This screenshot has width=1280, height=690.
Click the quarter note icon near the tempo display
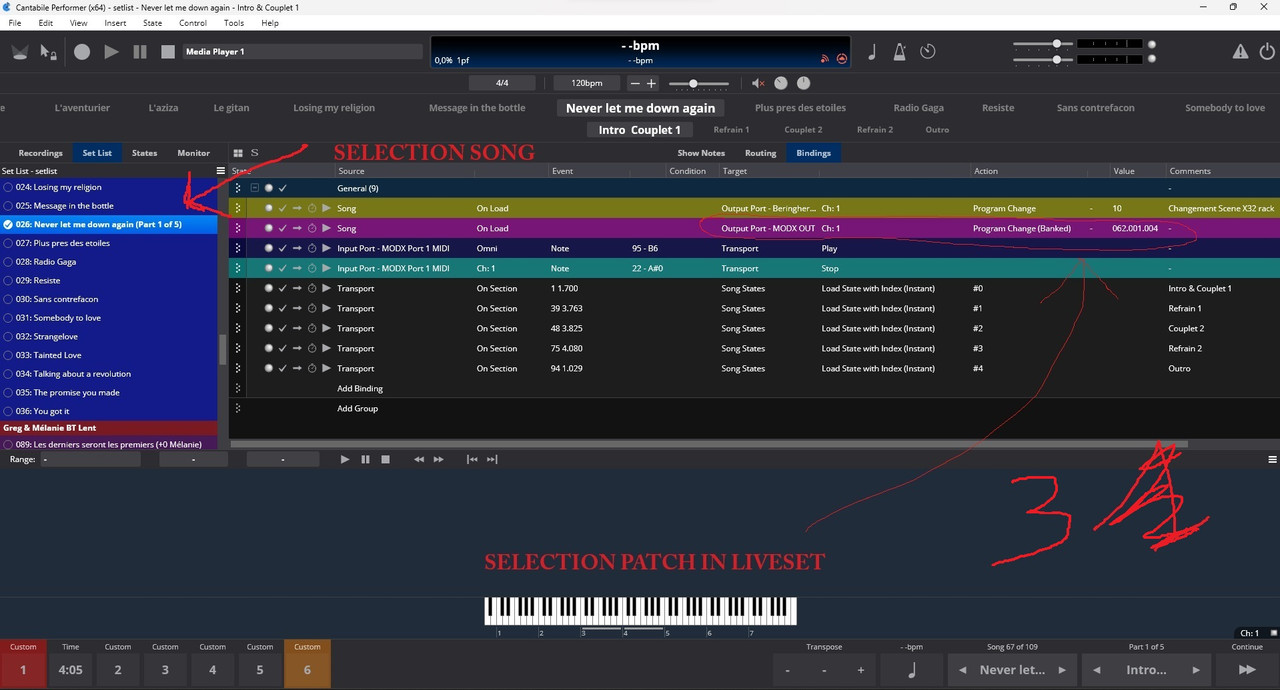[872, 52]
